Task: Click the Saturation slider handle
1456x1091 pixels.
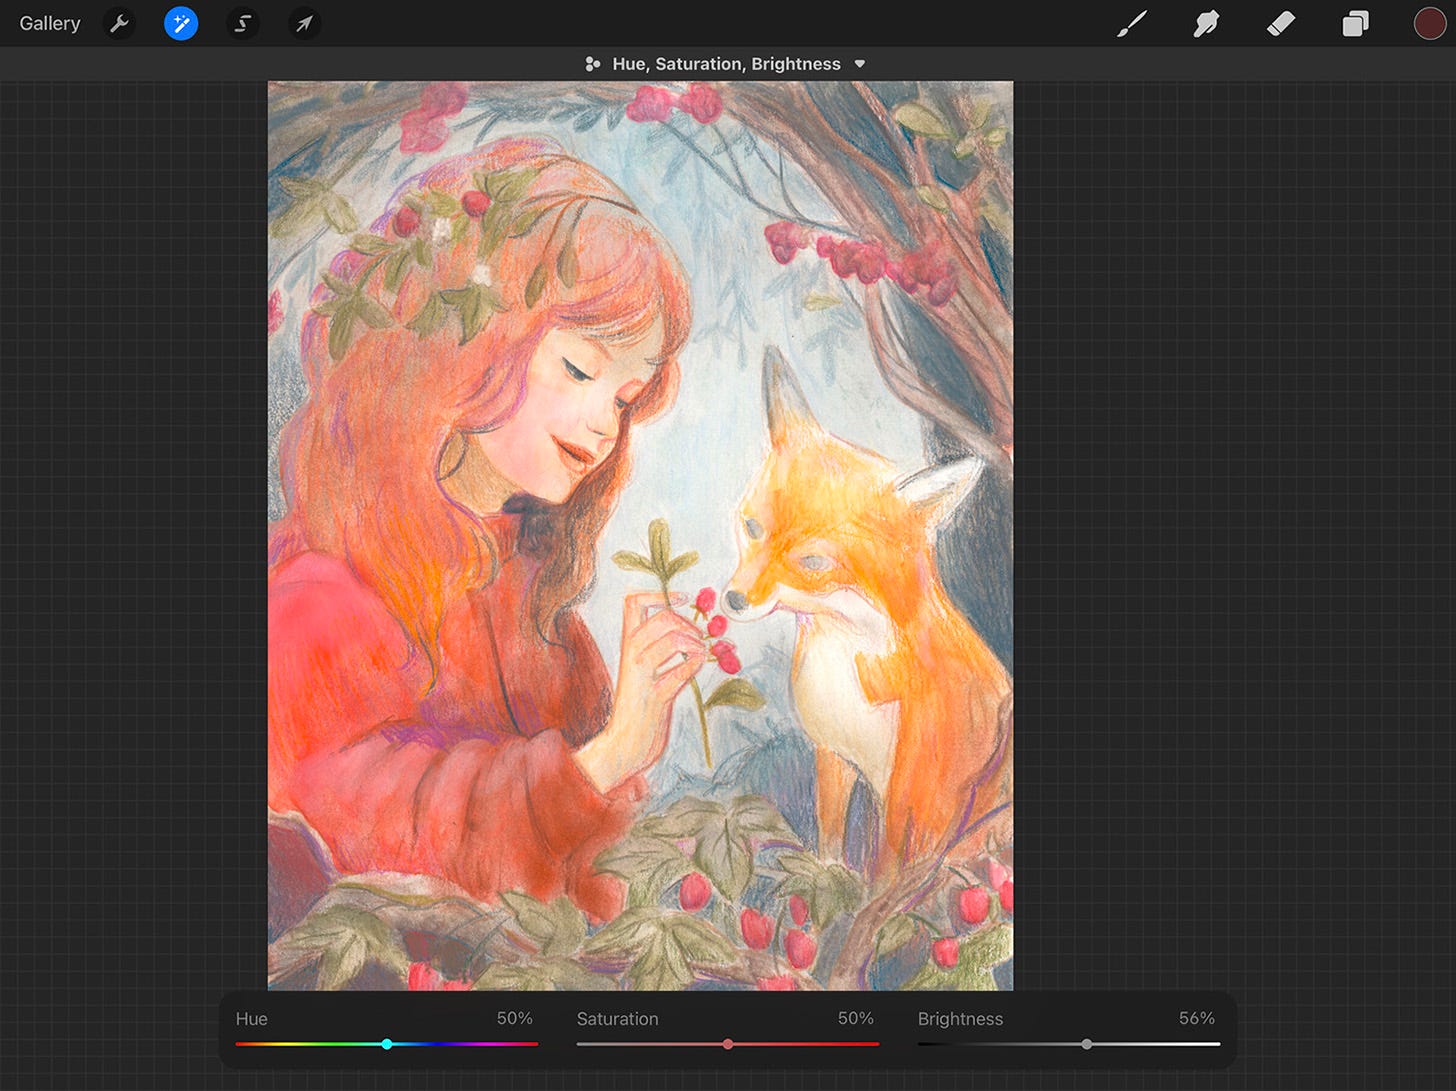Action: 728,1043
